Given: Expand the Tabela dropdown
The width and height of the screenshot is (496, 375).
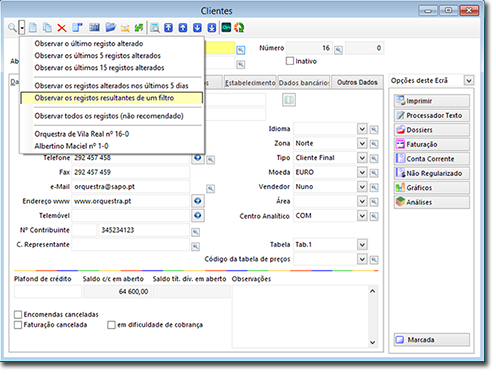Looking at the screenshot, I should 362,245.
